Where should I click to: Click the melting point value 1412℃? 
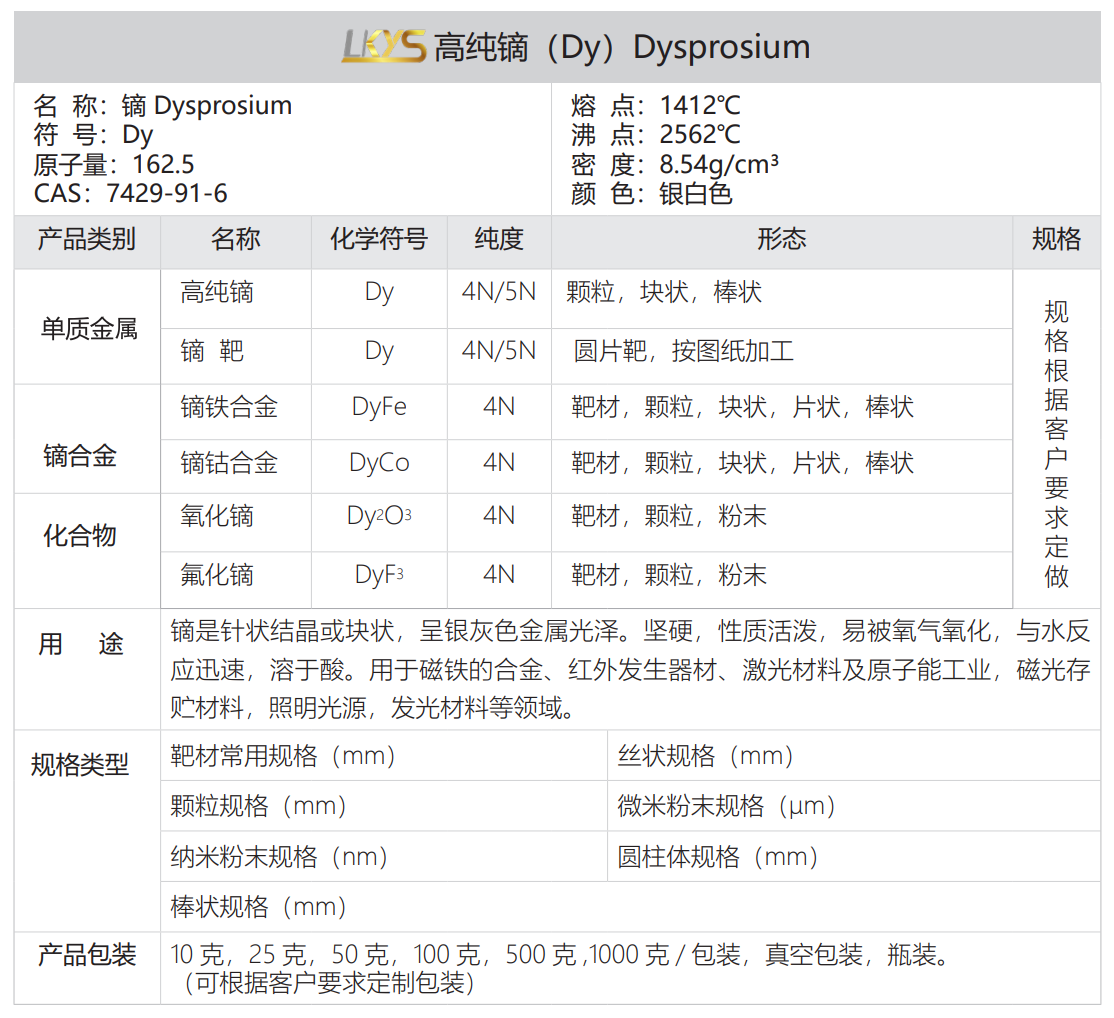click(x=700, y=106)
